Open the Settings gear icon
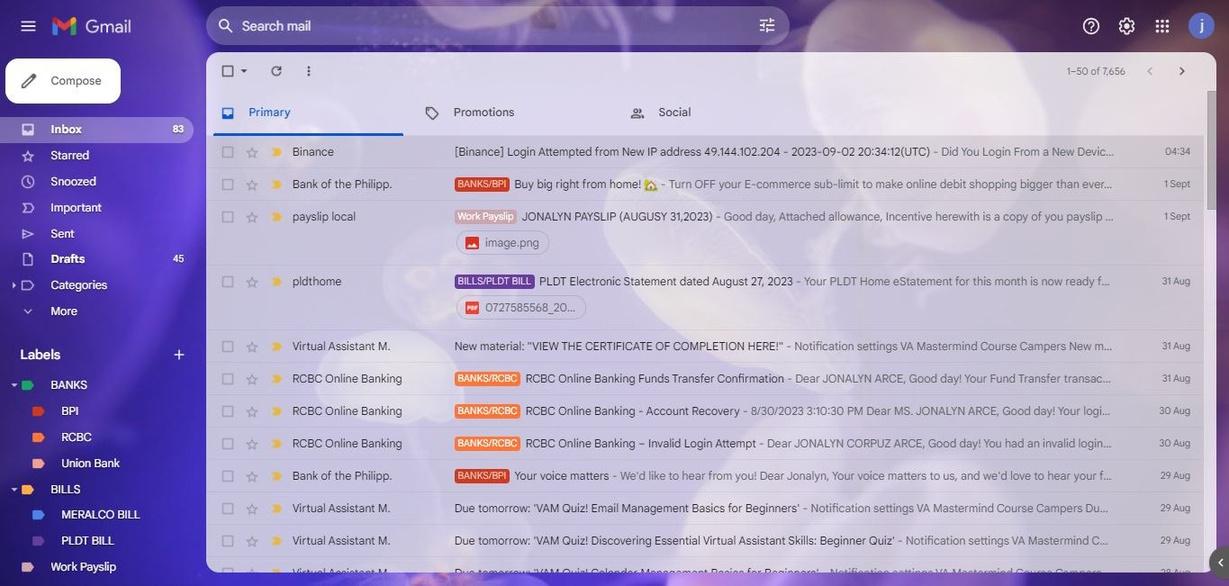Viewport: 1229px width, 586px height. click(x=1127, y=26)
